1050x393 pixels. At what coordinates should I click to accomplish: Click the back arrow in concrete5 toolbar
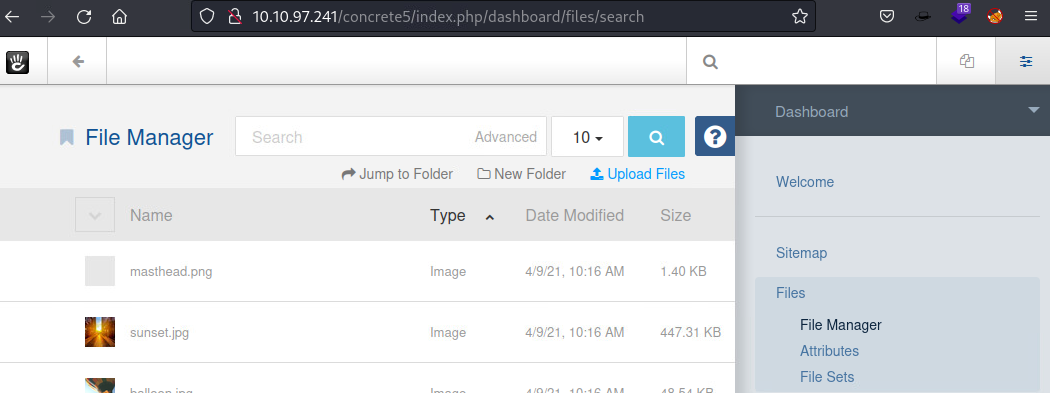point(78,62)
